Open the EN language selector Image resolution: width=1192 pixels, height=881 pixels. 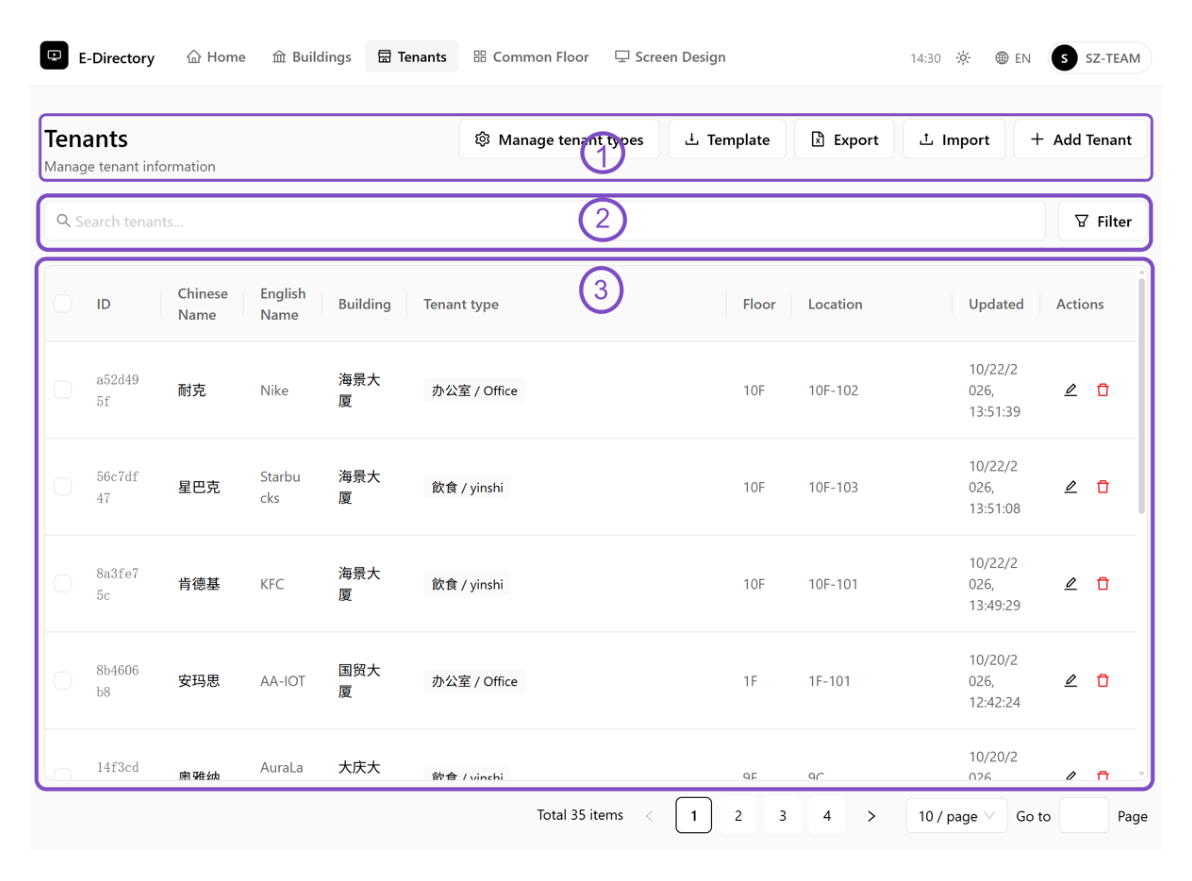(1013, 58)
